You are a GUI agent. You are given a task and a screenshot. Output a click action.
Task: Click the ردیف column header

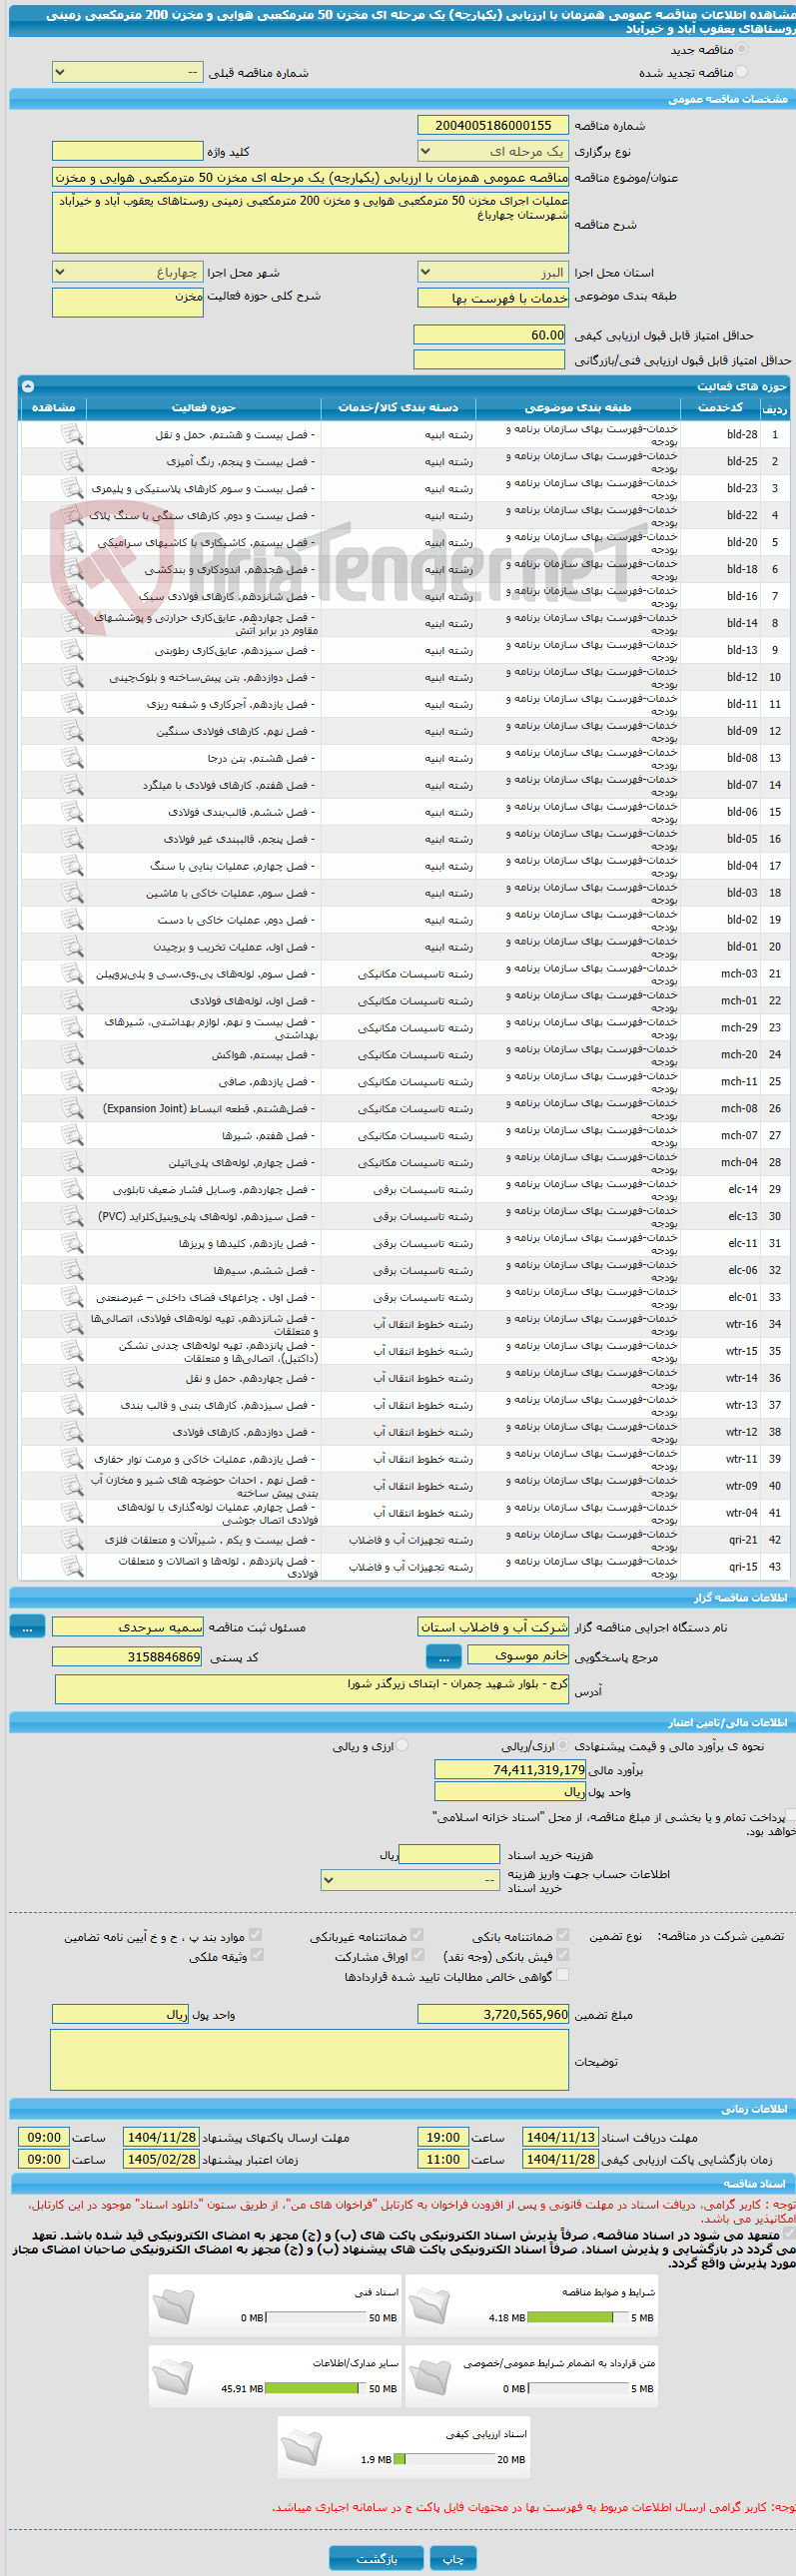[775, 408]
